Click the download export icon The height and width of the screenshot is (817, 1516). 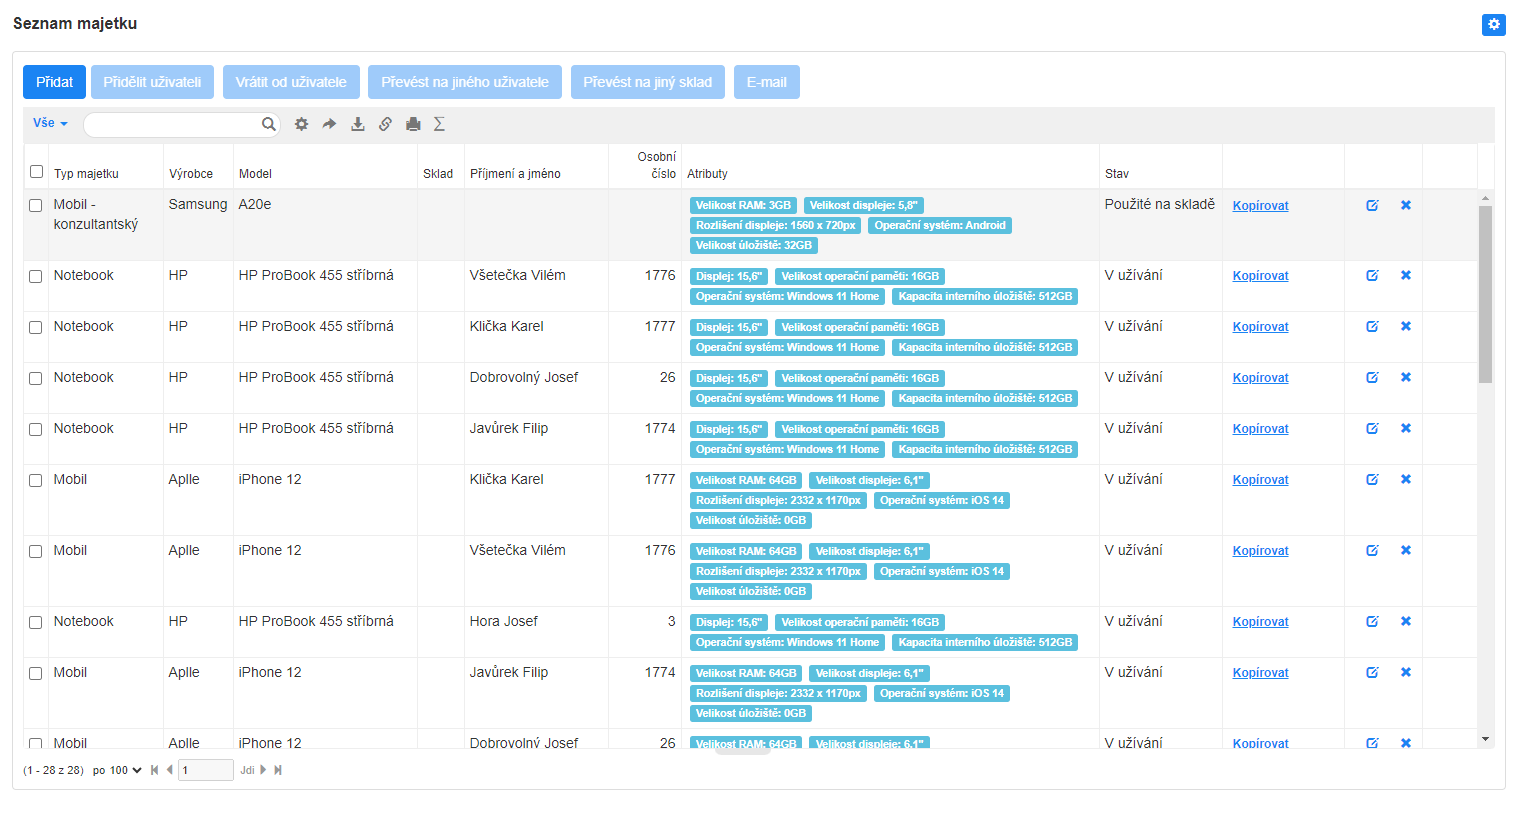(357, 124)
